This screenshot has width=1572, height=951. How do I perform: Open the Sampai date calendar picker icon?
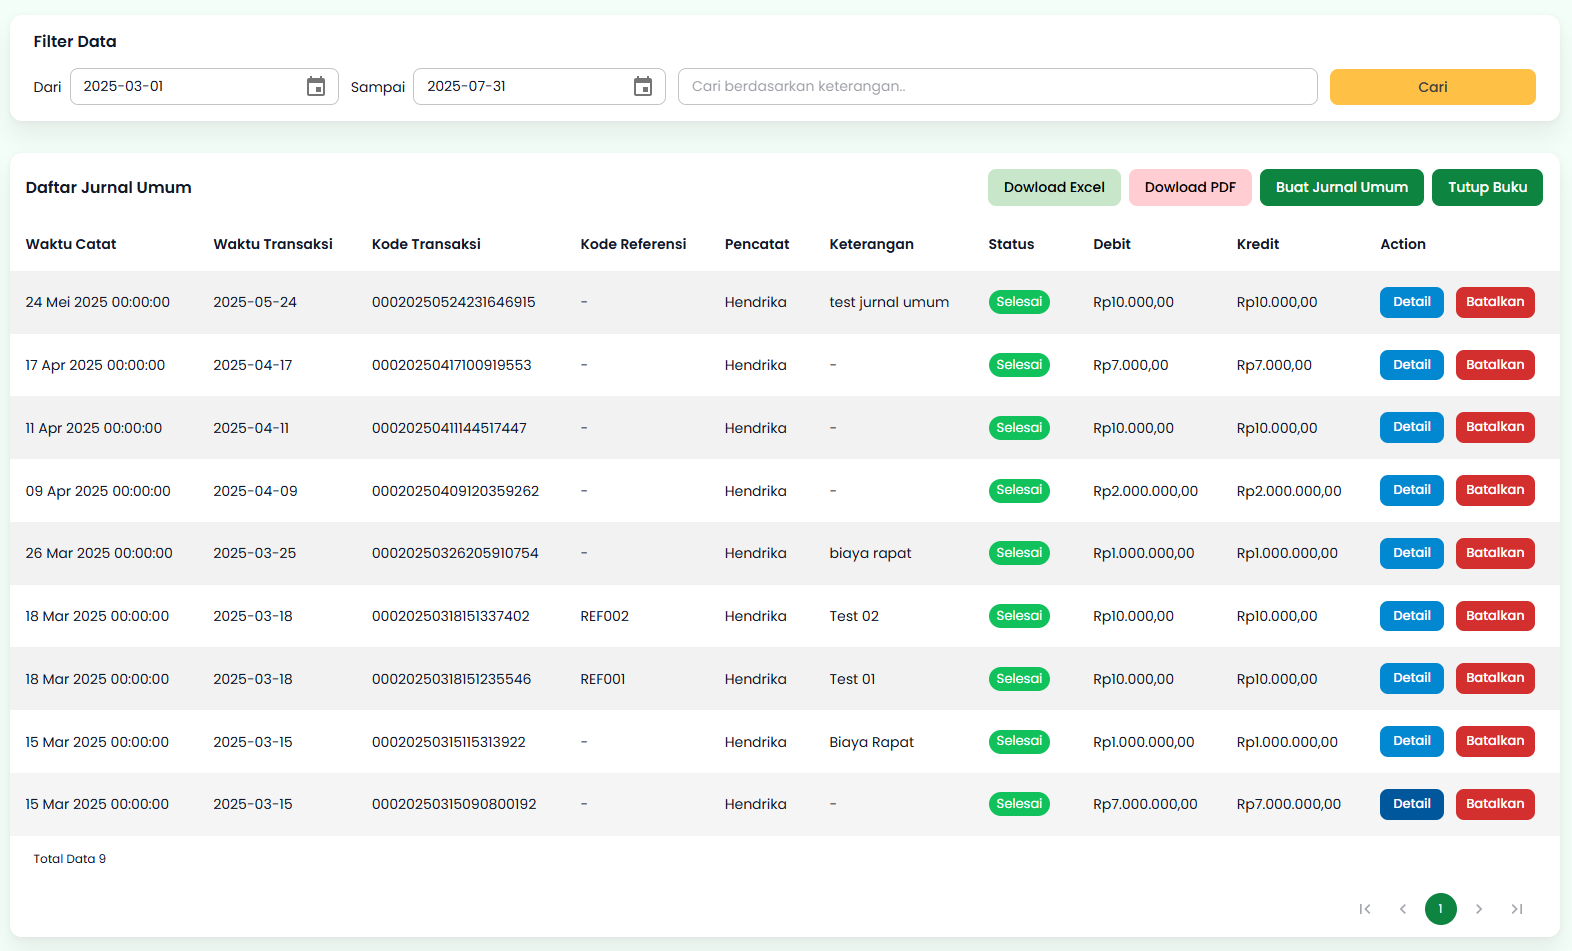(643, 87)
